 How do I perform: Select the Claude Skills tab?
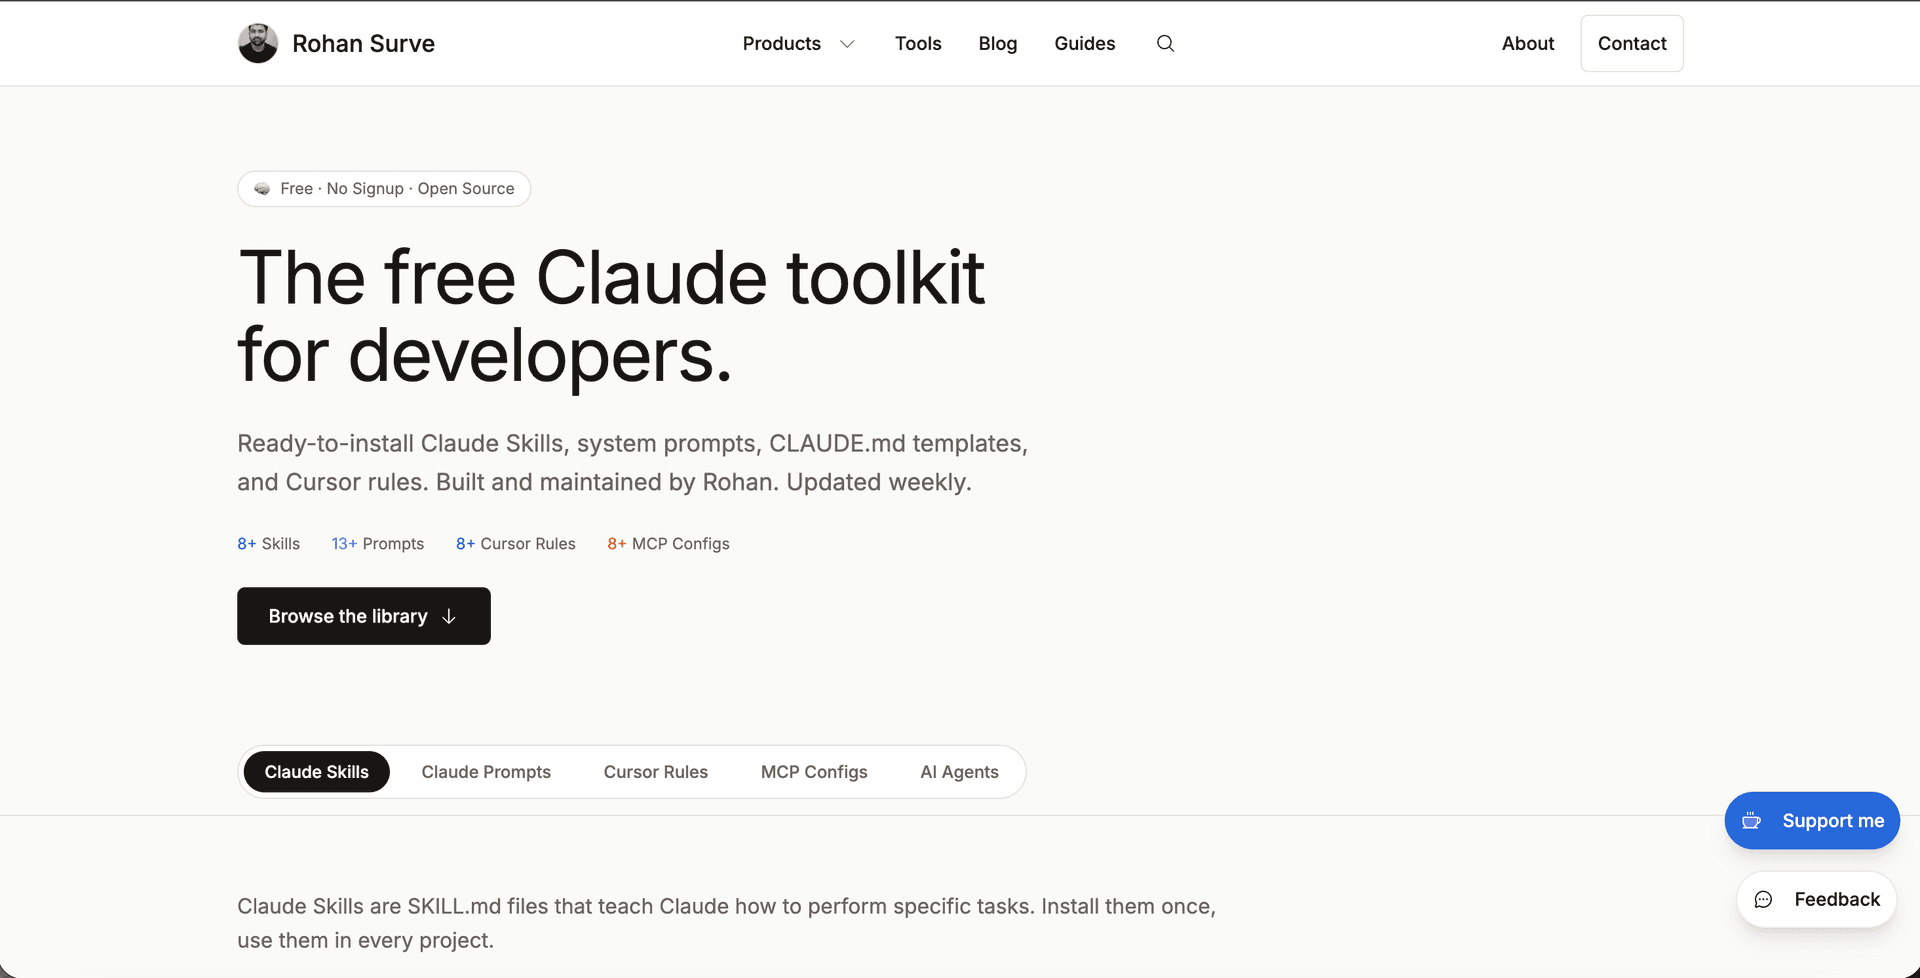[x=316, y=772]
